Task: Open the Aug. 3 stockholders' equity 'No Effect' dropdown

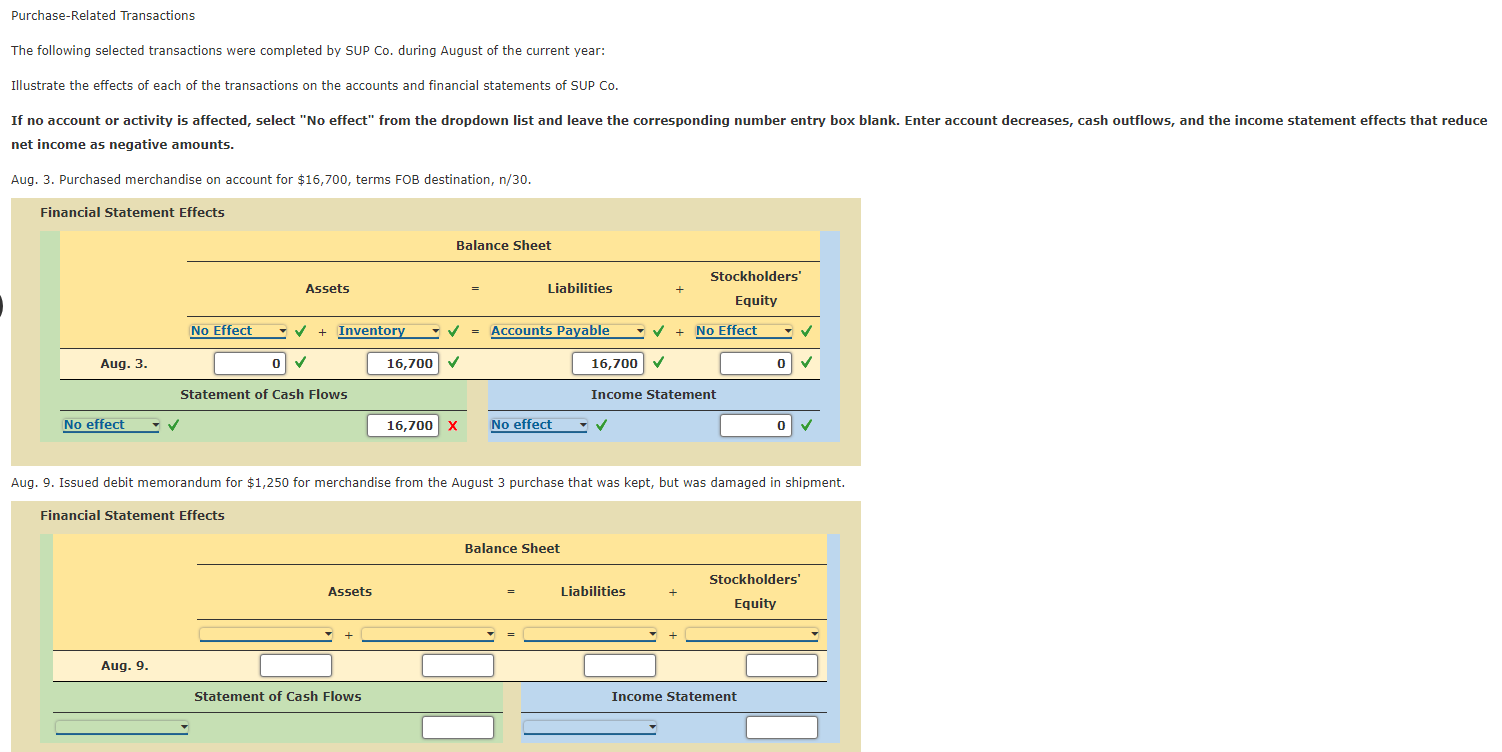Action: coord(744,331)
